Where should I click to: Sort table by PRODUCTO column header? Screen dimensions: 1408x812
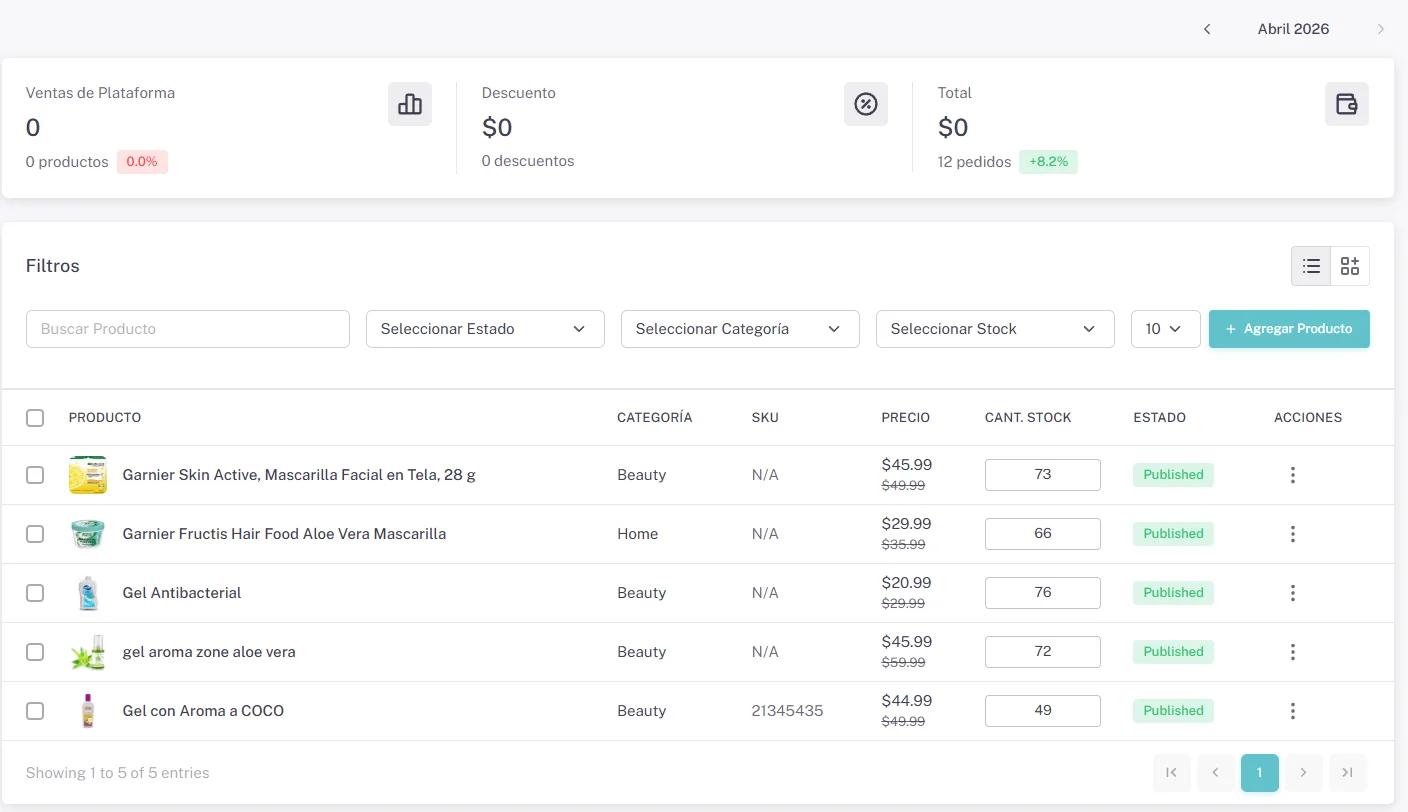point(105,418)
